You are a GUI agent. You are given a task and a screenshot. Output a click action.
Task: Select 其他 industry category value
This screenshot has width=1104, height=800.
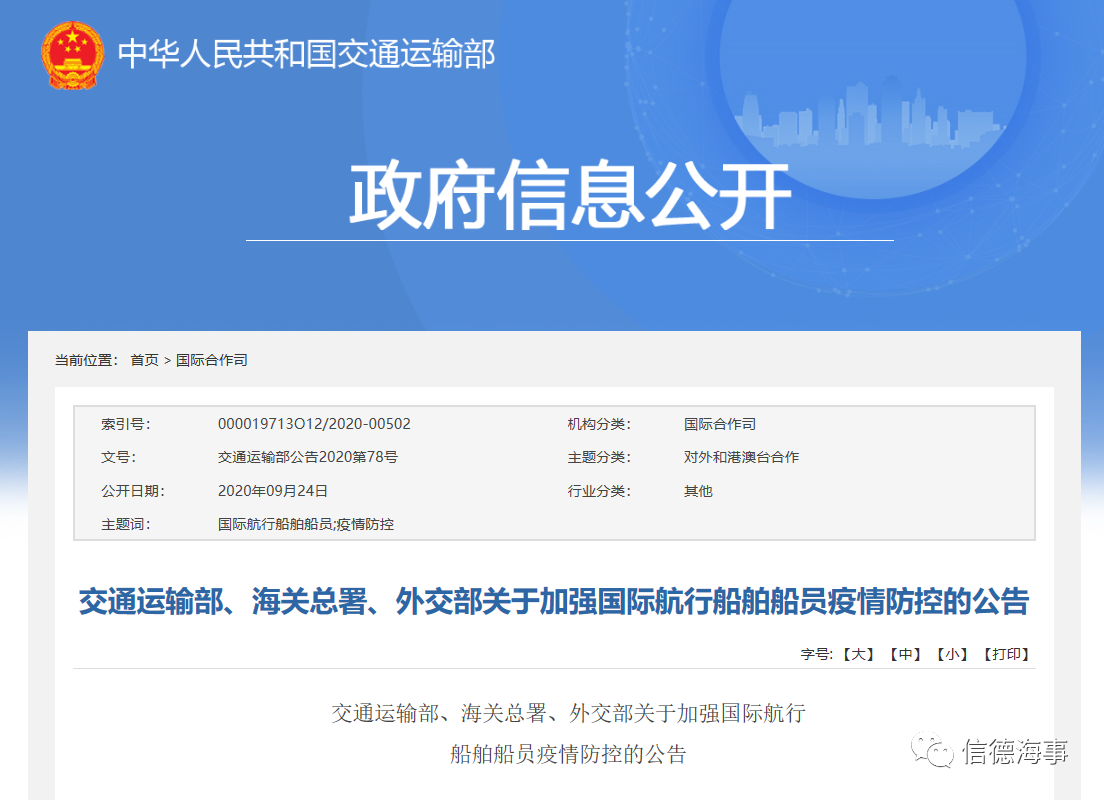[x=698, y=491]
